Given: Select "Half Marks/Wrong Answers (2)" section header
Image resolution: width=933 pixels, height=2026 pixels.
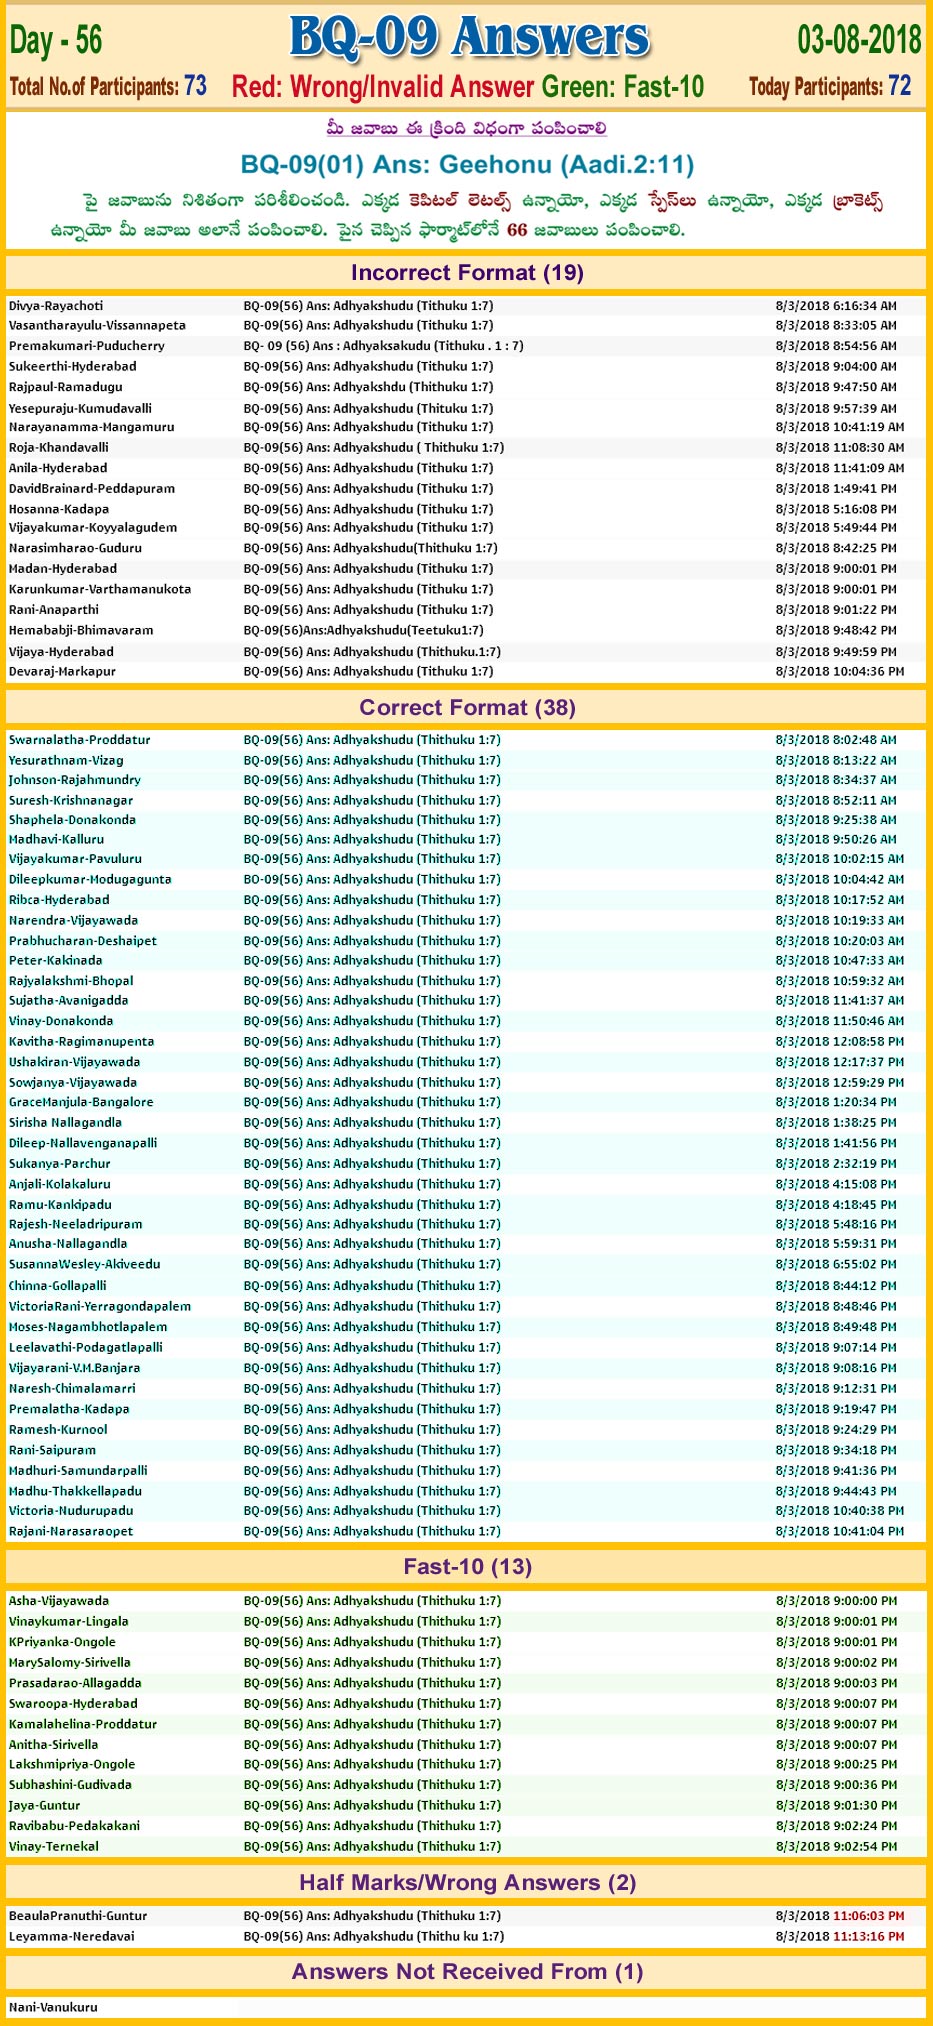Looking at the screenshot, I should tap(467, 1882).
